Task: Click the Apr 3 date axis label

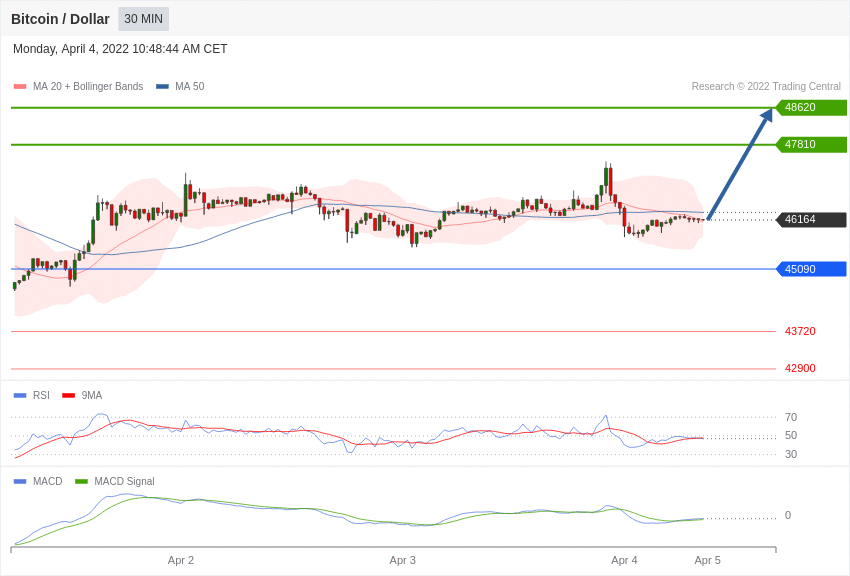Action: [402, 560]
